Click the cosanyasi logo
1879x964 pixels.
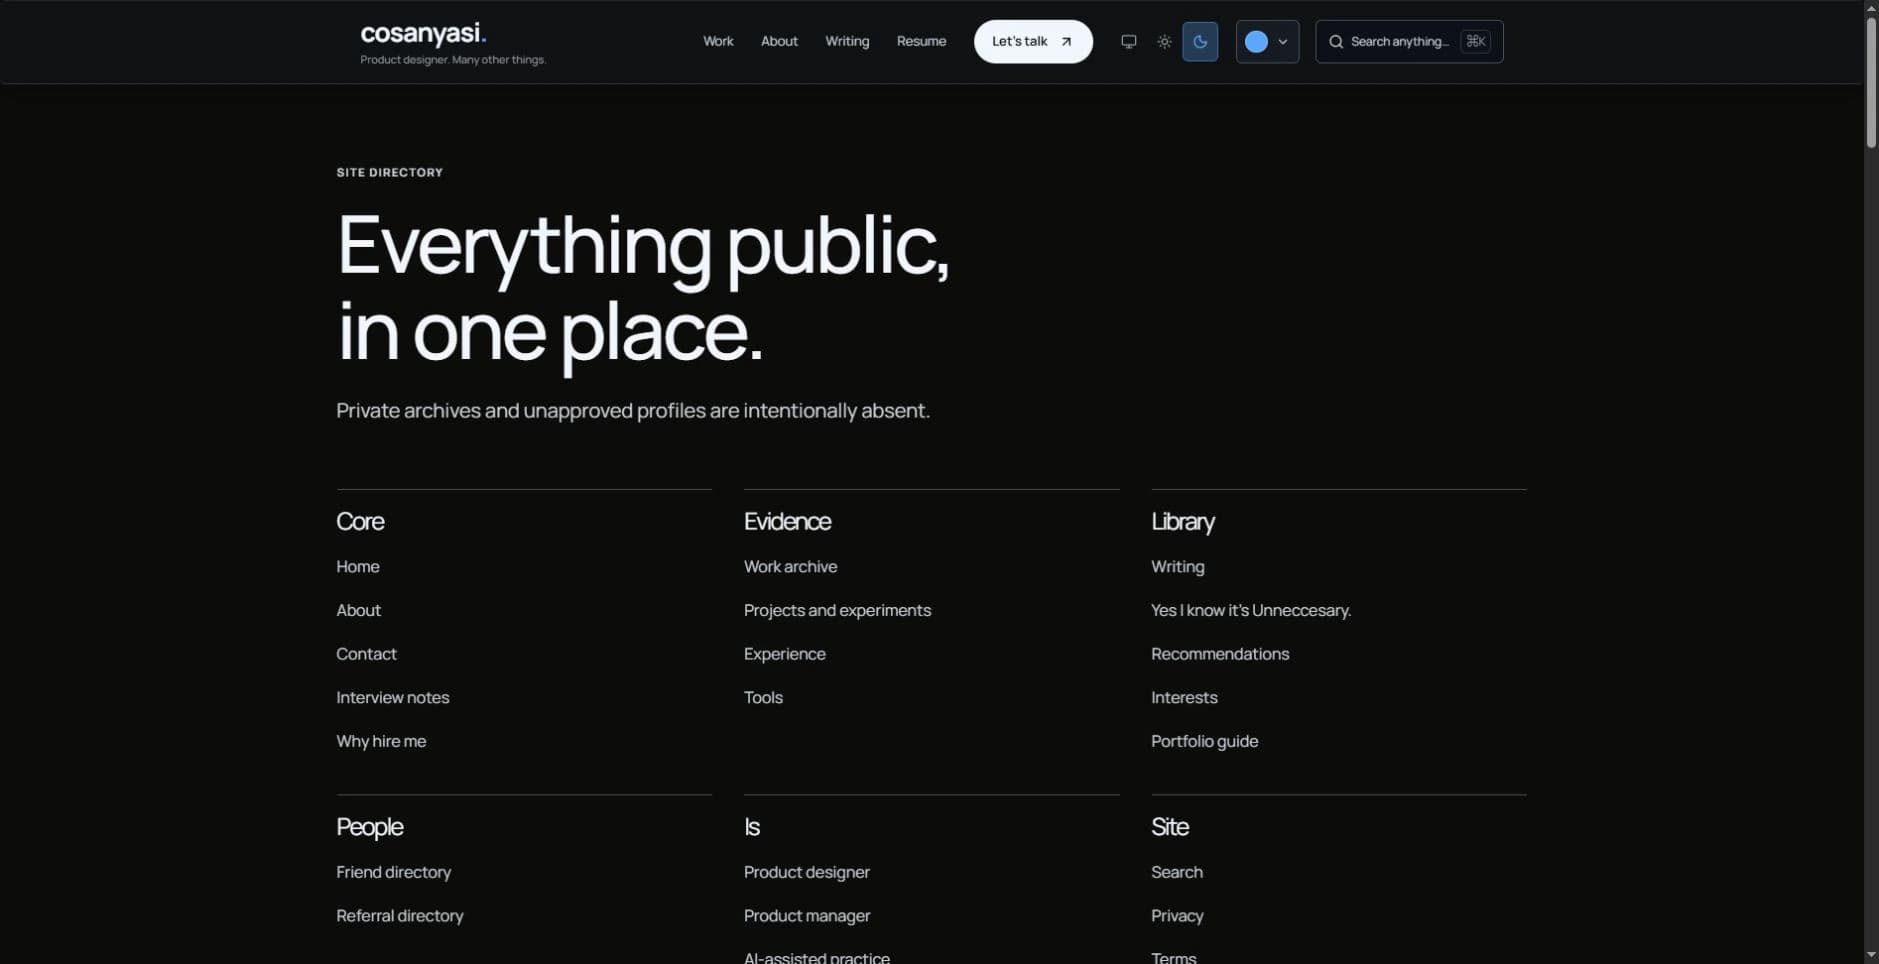coord(423,34)
